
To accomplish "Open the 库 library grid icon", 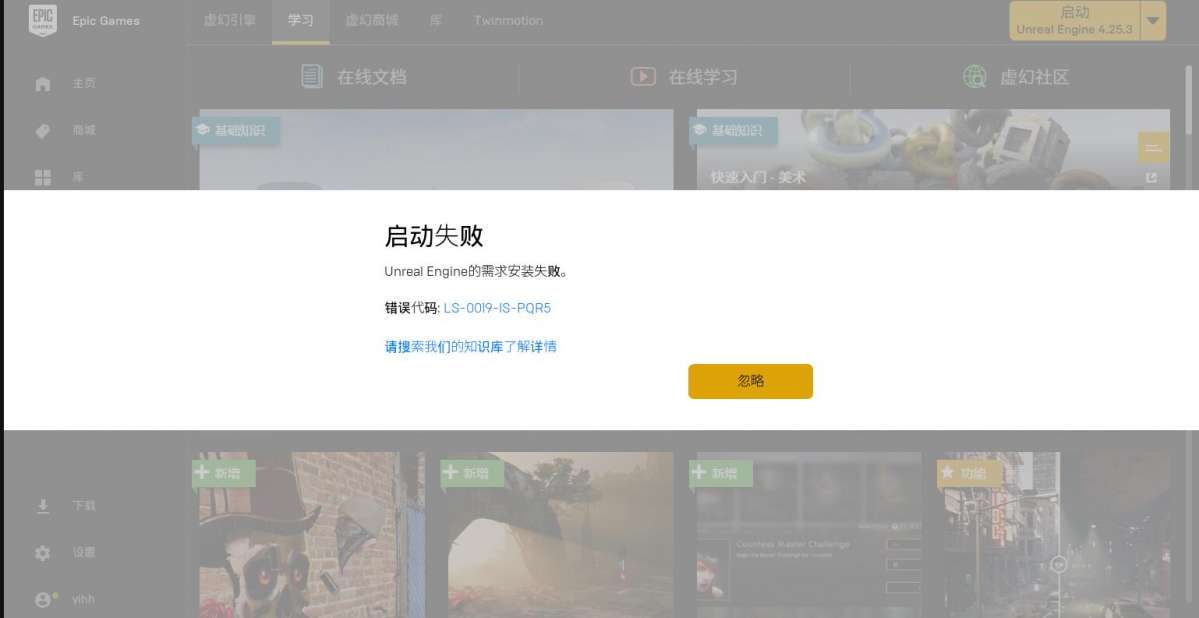I will tap(43, 177).
